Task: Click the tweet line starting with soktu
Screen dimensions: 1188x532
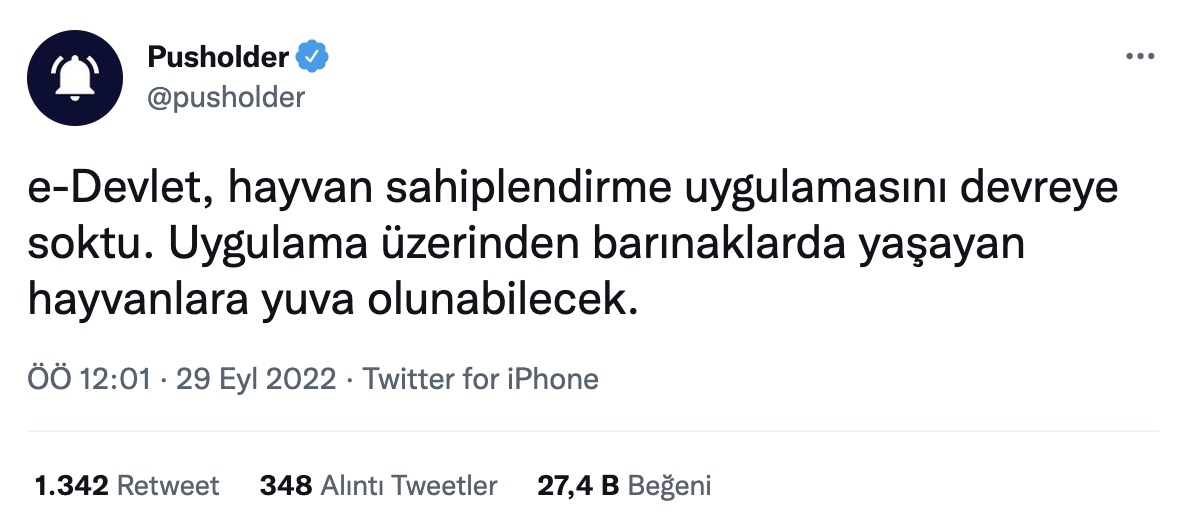Action: pos(526,245)
